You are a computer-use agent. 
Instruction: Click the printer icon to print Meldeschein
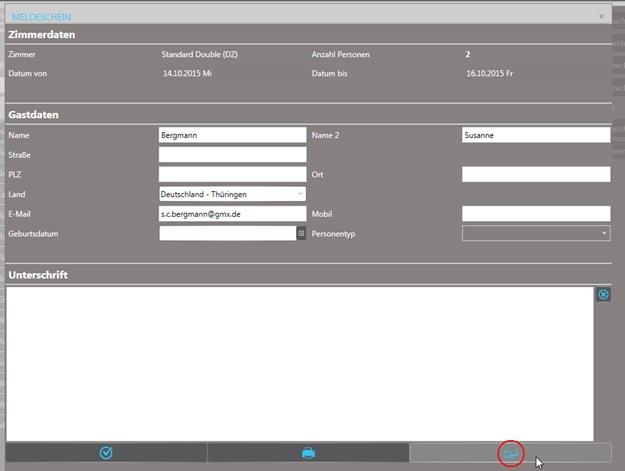click(x=308, y=453)
